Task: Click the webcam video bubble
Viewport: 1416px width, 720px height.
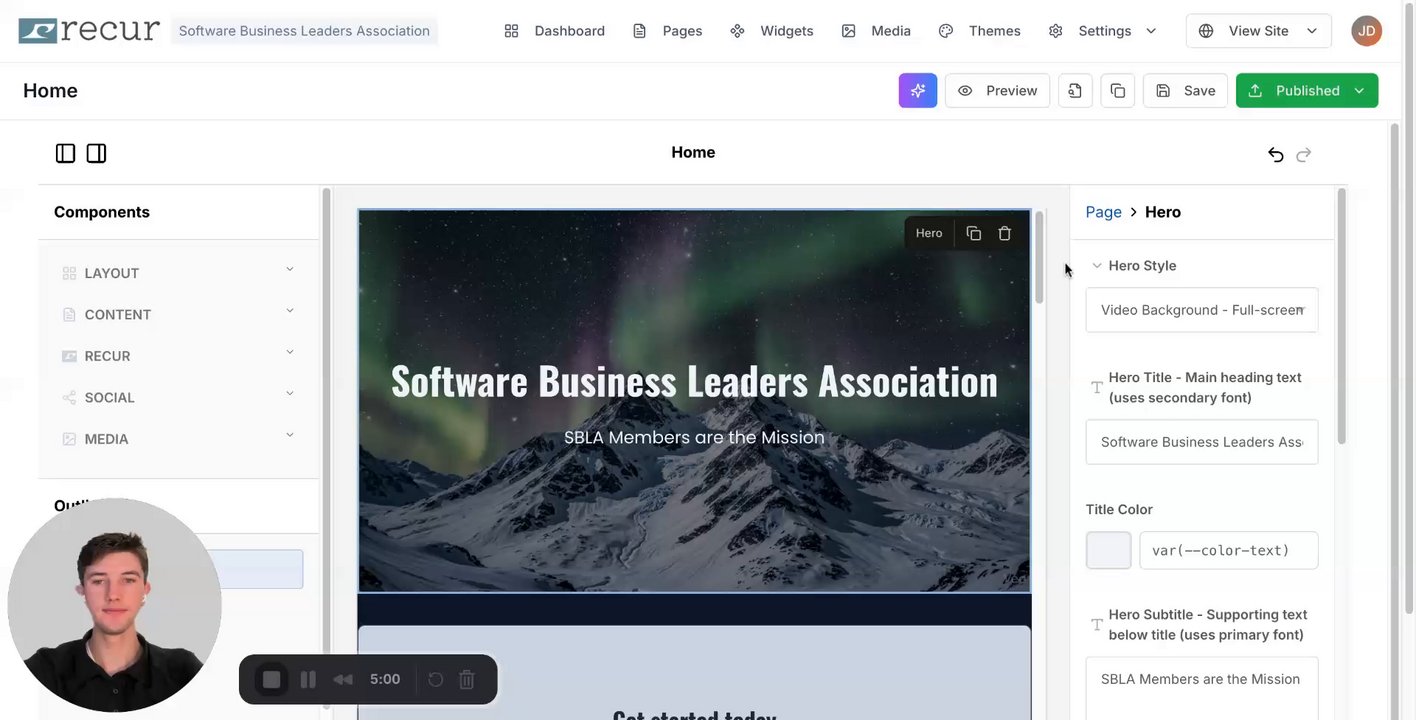Action: 114,605
